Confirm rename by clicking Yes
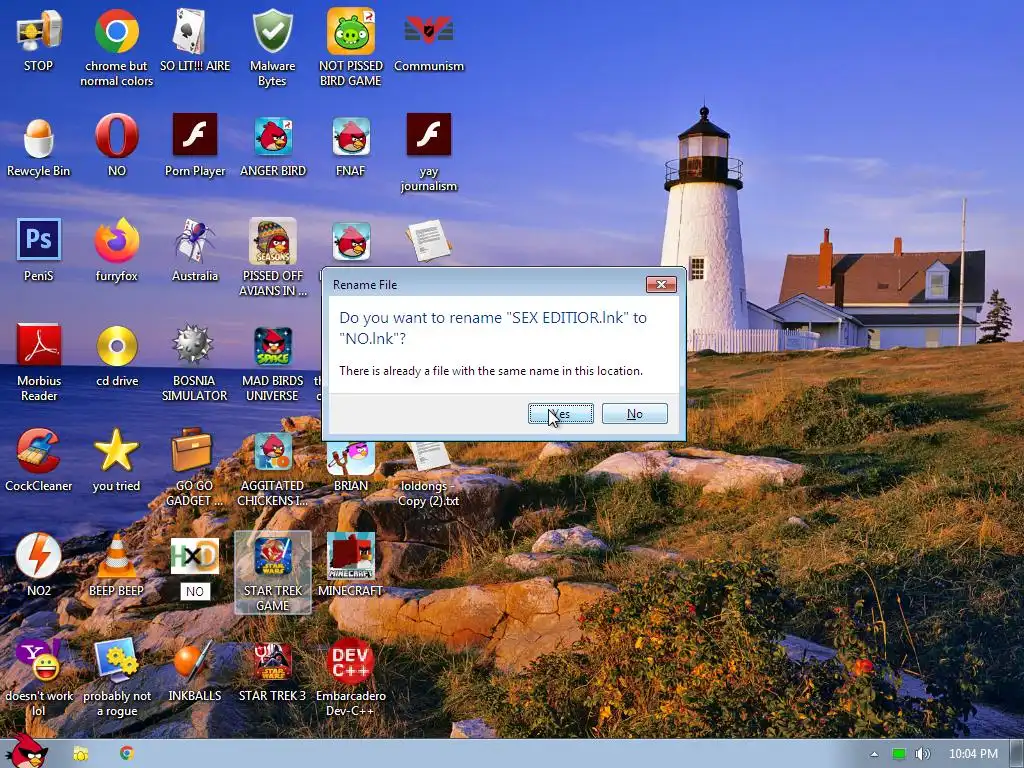The image size is (1024, 768). point(561,413)
